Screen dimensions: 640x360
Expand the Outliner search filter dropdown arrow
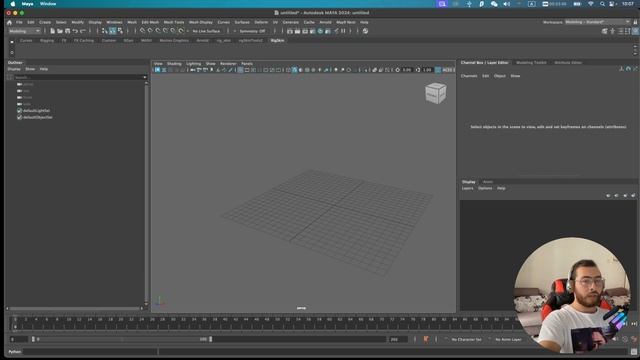tap(144, 77)
